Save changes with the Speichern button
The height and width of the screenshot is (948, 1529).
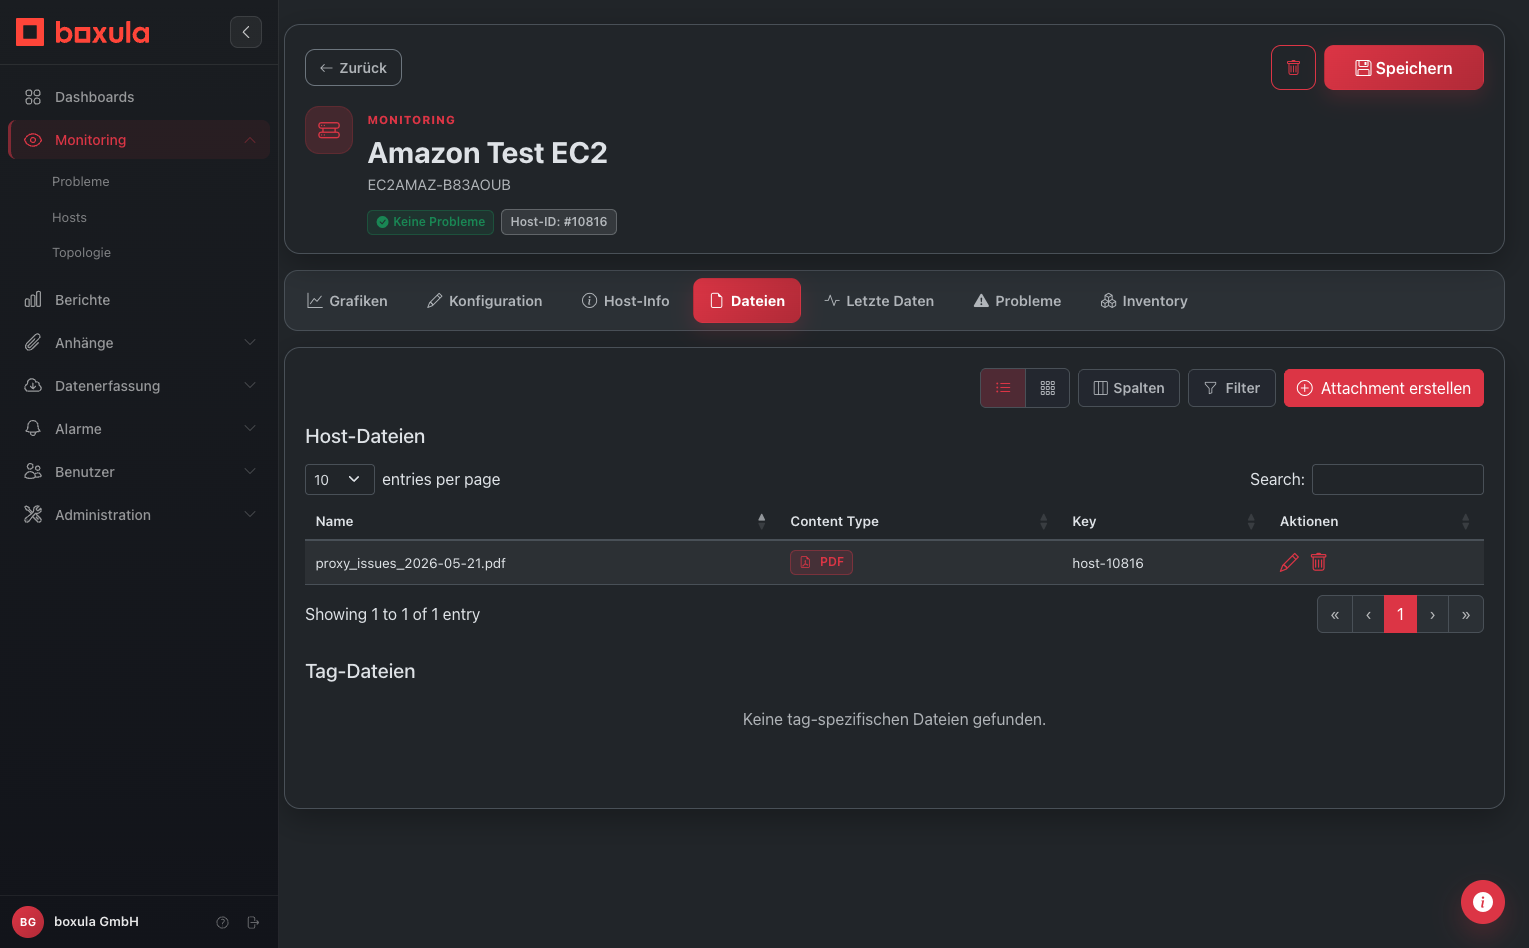tap(1404, 68)
